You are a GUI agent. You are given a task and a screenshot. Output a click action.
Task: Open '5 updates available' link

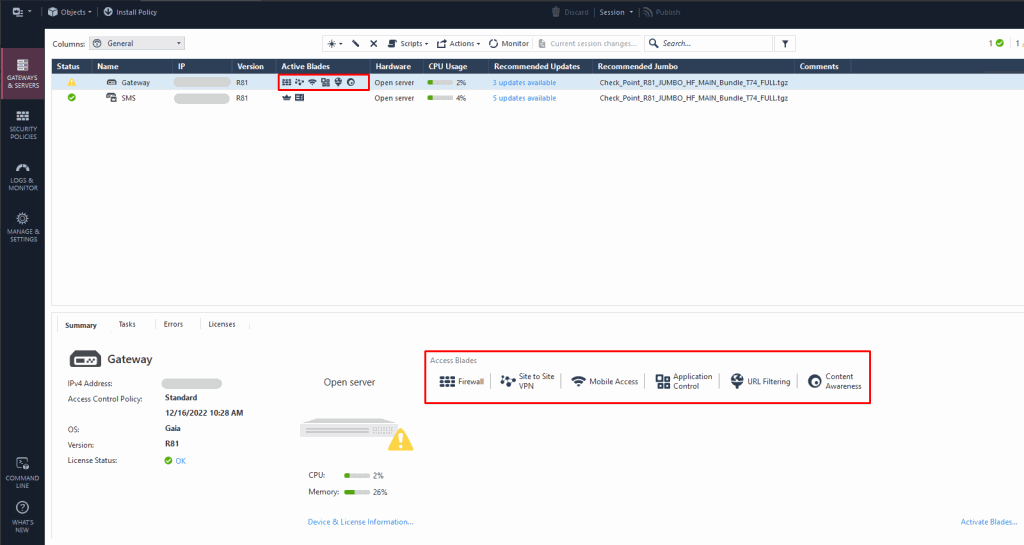pyautogui.click(x=524, y=98)
